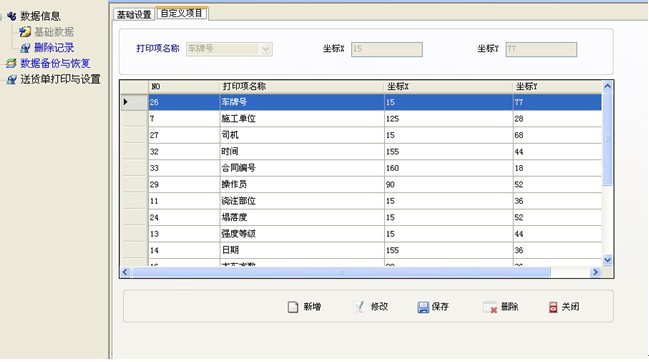Image resolution: width=649 pixels, height=362 pixels.
Task: Click the 关闭 red icon
Action: tap(553, 307)
